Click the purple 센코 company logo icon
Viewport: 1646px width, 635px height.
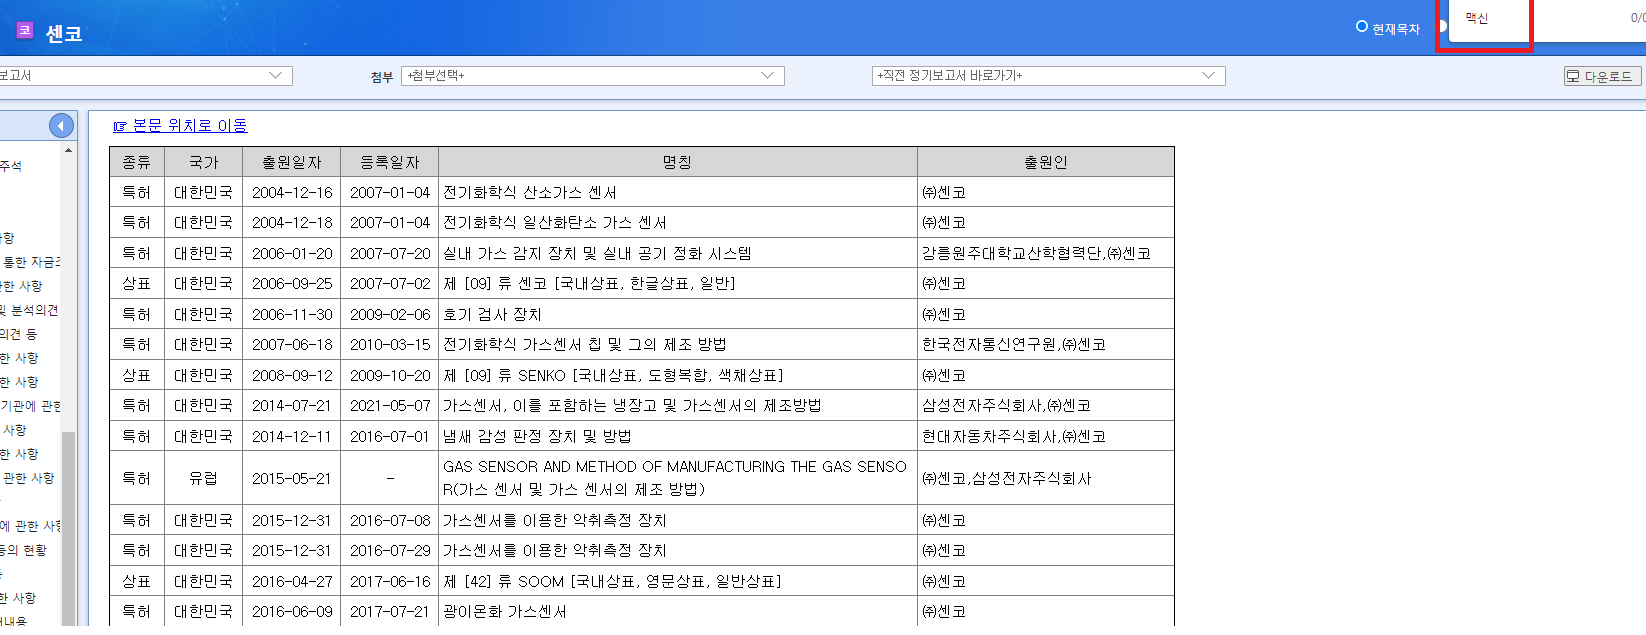coord(25,31)
